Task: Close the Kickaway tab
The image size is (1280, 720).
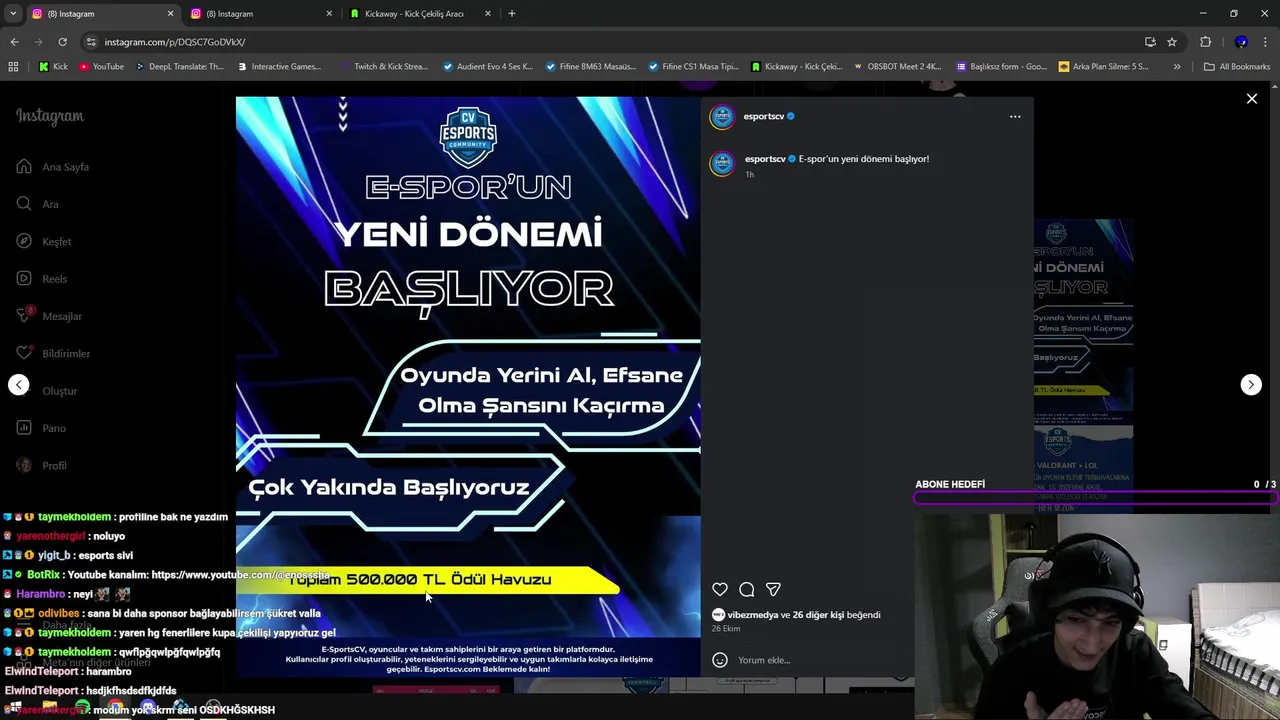Action: click(x=488, y=14)
